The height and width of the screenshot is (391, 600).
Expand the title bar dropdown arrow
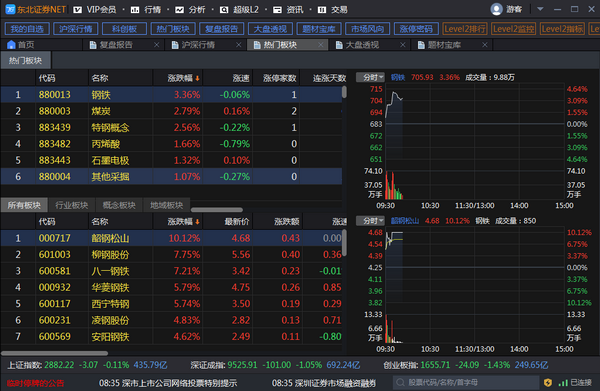(540, 9)
